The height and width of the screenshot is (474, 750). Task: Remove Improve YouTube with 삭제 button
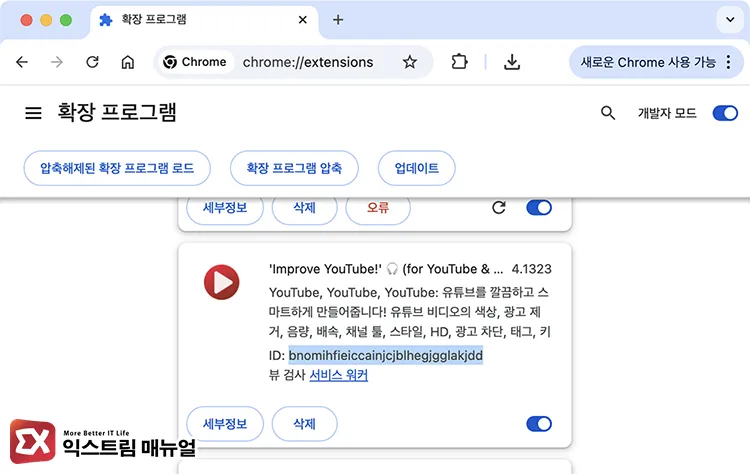(x=305, y=424)
